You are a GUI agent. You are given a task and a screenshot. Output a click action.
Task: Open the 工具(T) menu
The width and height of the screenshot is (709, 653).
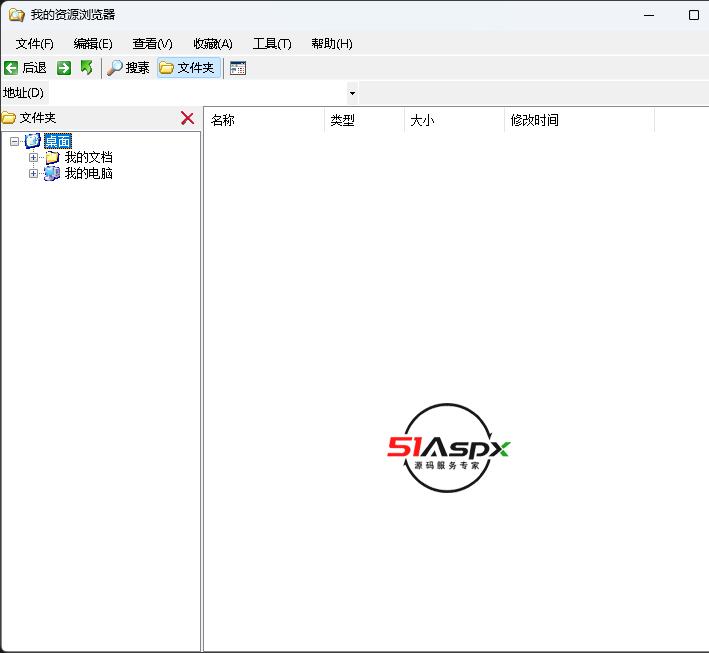[x=272, y=43]
